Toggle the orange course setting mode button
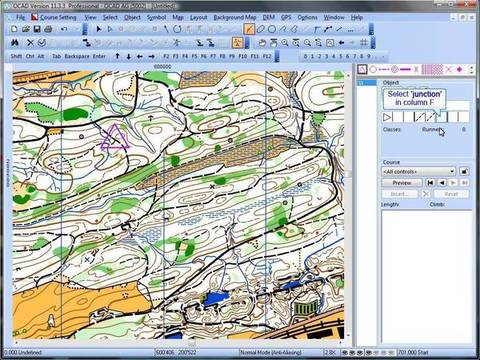480x360 pixels. (238, 43)
